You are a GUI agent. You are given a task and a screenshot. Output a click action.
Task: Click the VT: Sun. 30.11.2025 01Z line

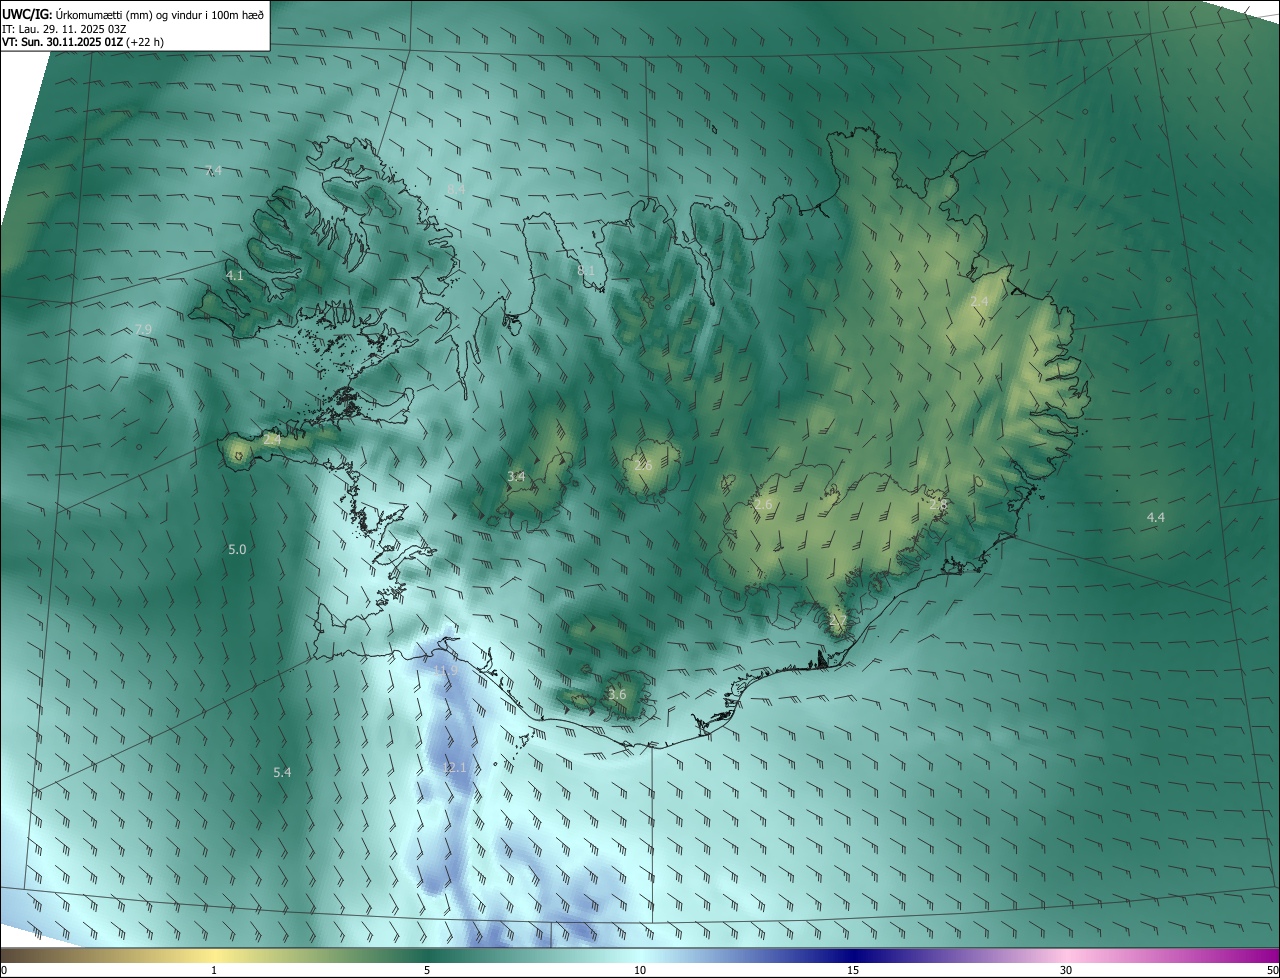pyautogui.click(x=83, y=42)
